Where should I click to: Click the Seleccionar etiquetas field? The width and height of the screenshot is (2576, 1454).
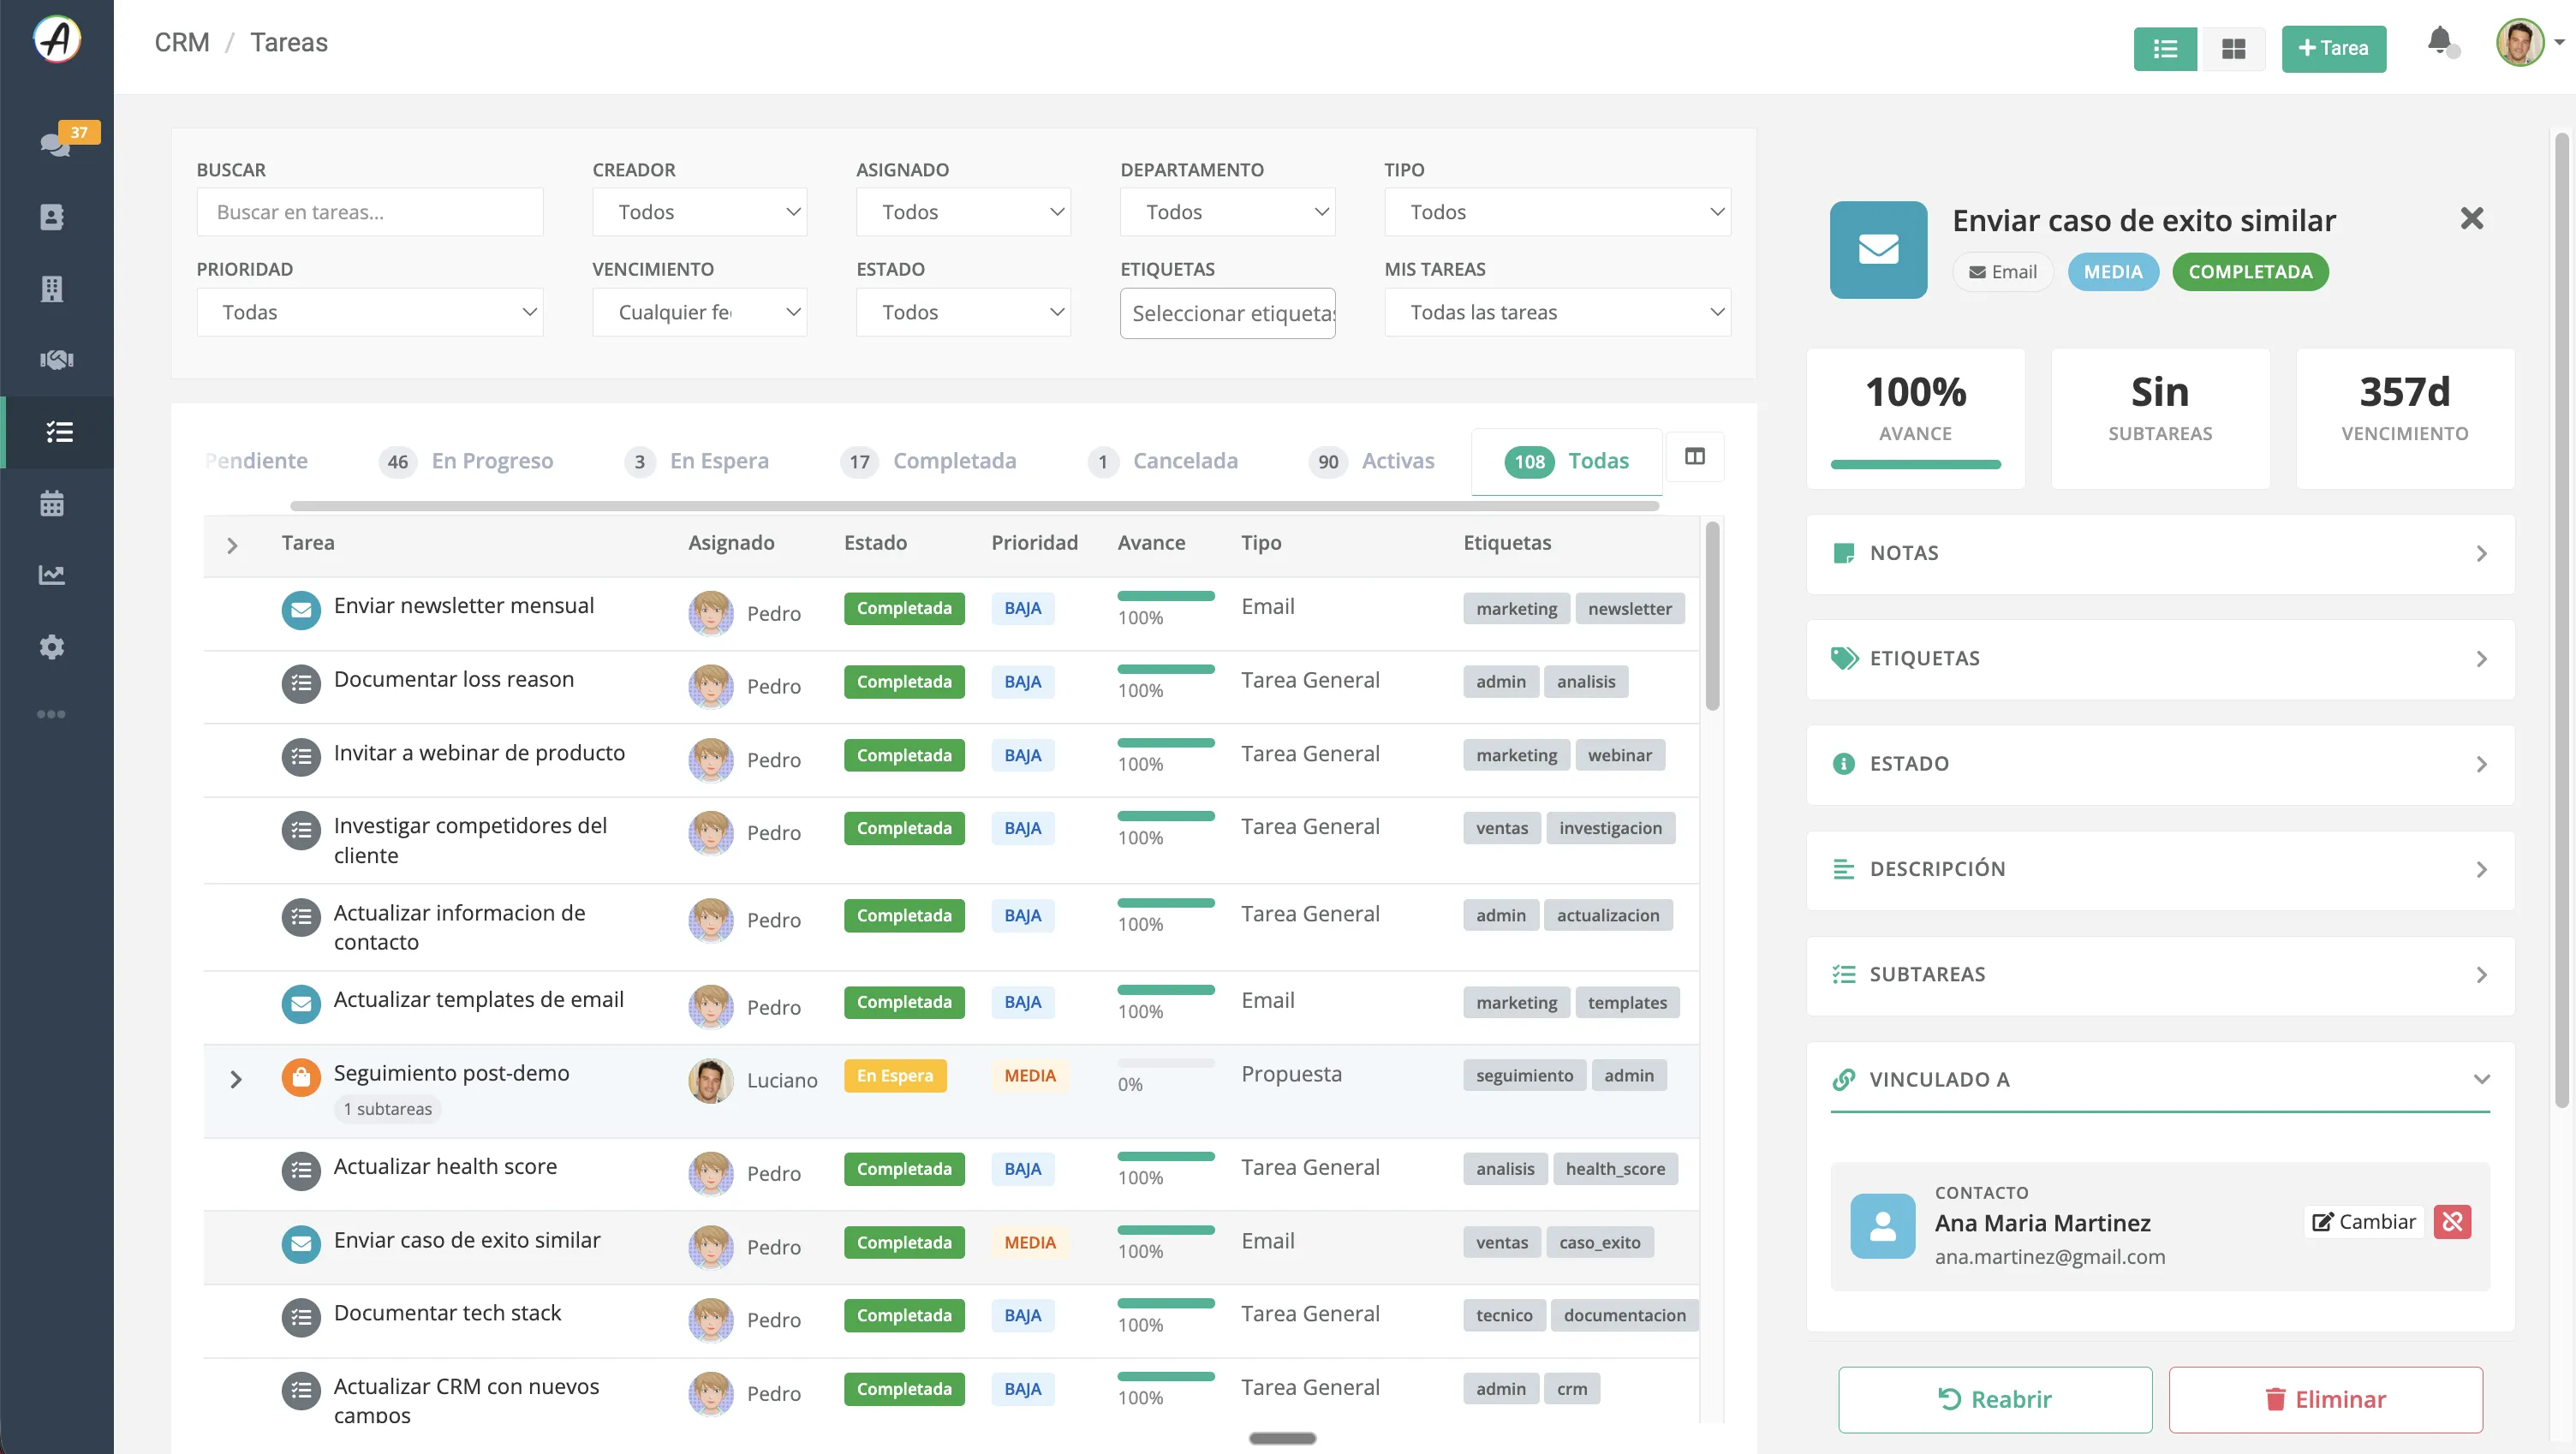tap(1227, 313)
